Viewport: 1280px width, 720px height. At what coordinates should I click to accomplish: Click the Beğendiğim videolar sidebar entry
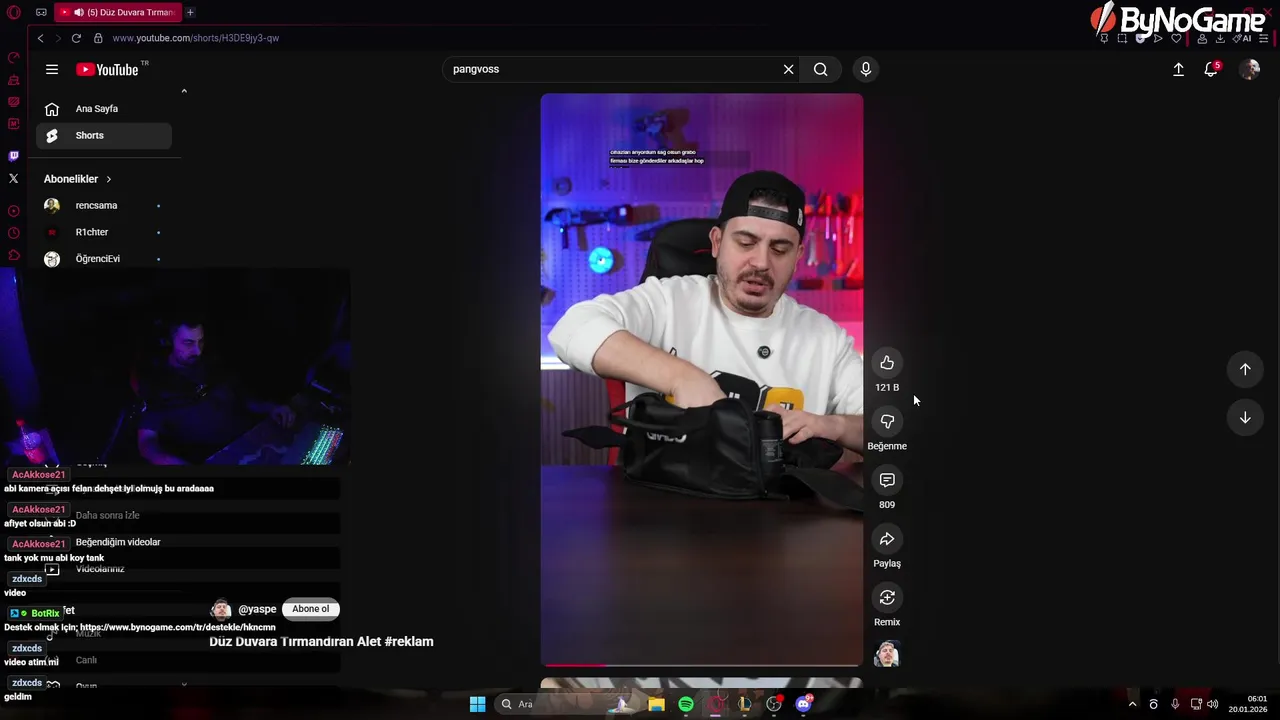tap(117, 542)
